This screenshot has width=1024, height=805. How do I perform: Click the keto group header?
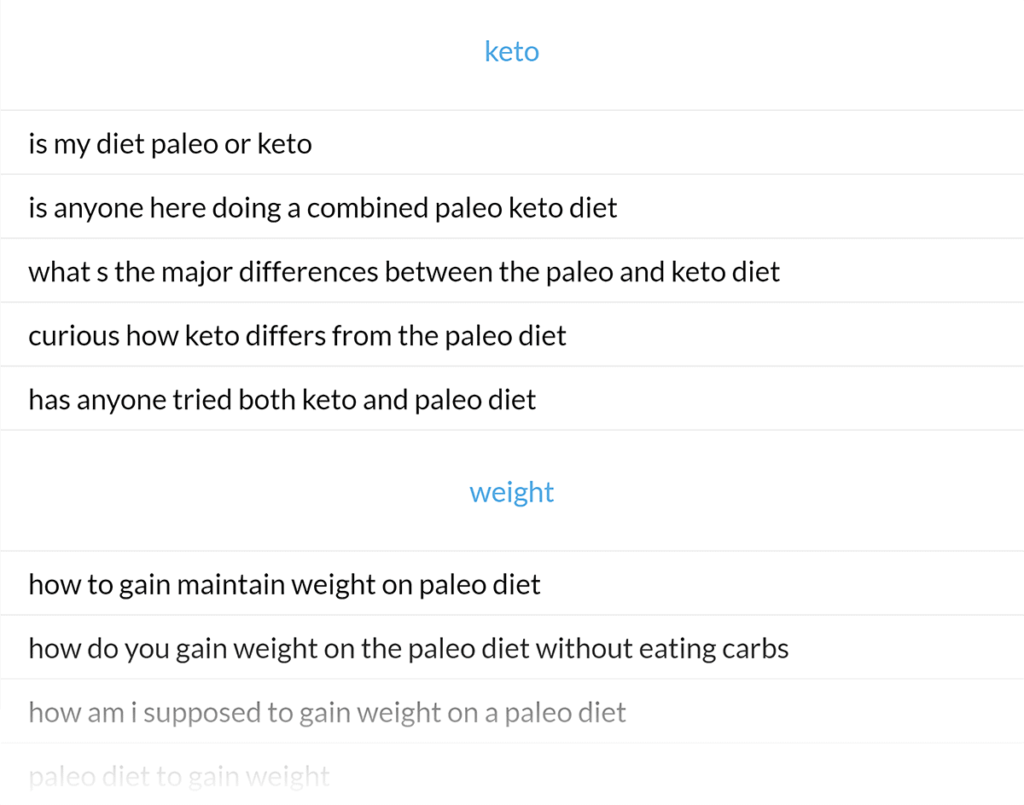(511, 52)
